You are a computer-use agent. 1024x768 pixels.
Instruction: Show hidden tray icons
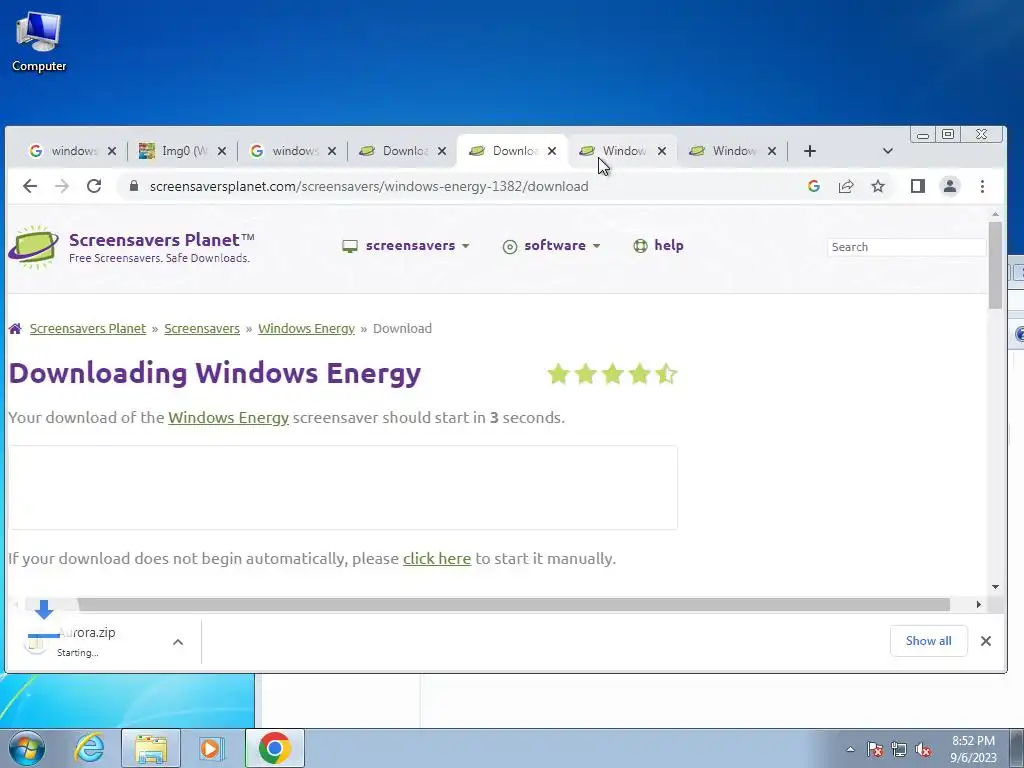(x=850, y=749)
